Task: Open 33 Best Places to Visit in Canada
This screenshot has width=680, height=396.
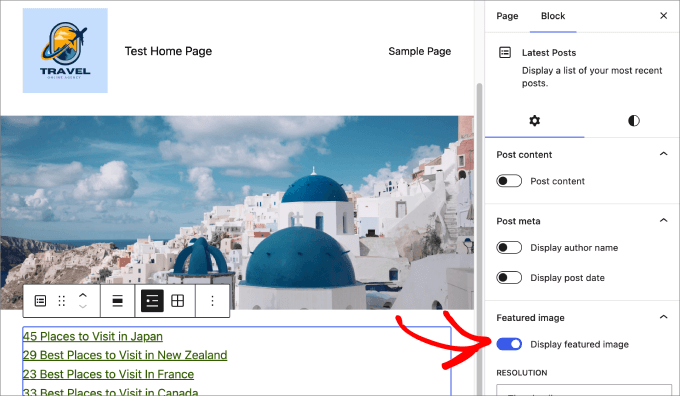Action: click(111, 391)
